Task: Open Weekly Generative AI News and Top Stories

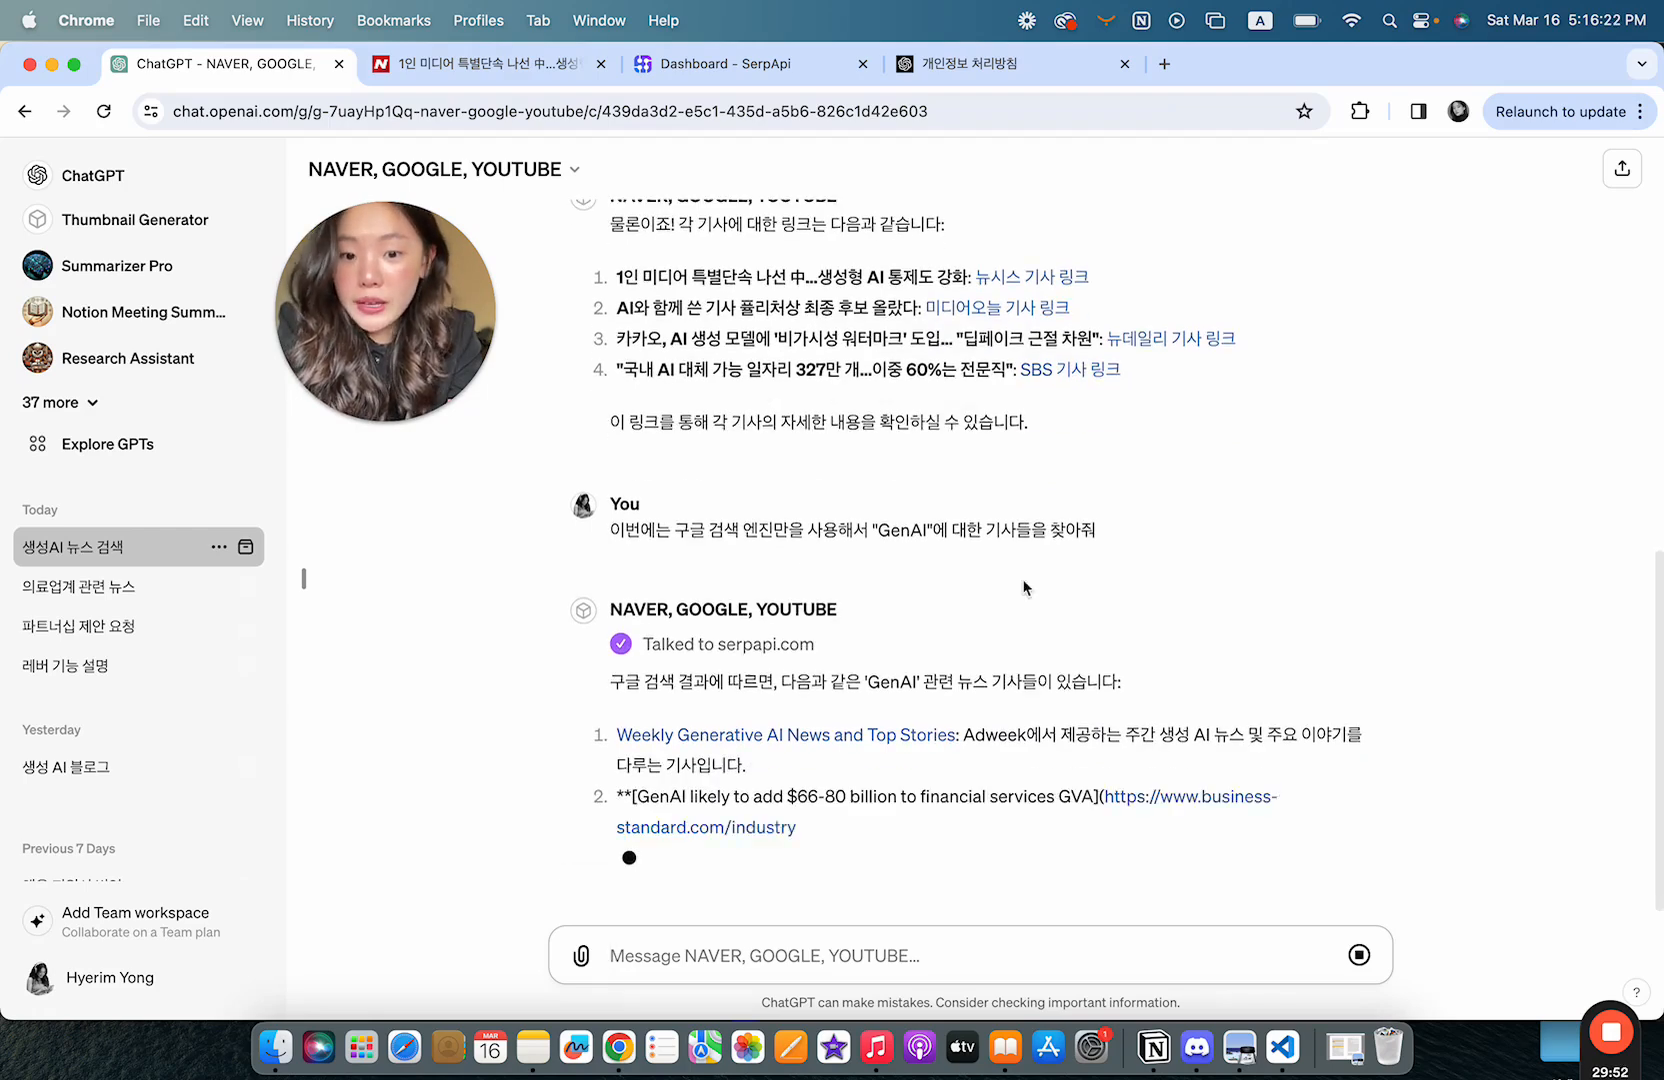Action: pyautogui.click(x=786, y=735)
